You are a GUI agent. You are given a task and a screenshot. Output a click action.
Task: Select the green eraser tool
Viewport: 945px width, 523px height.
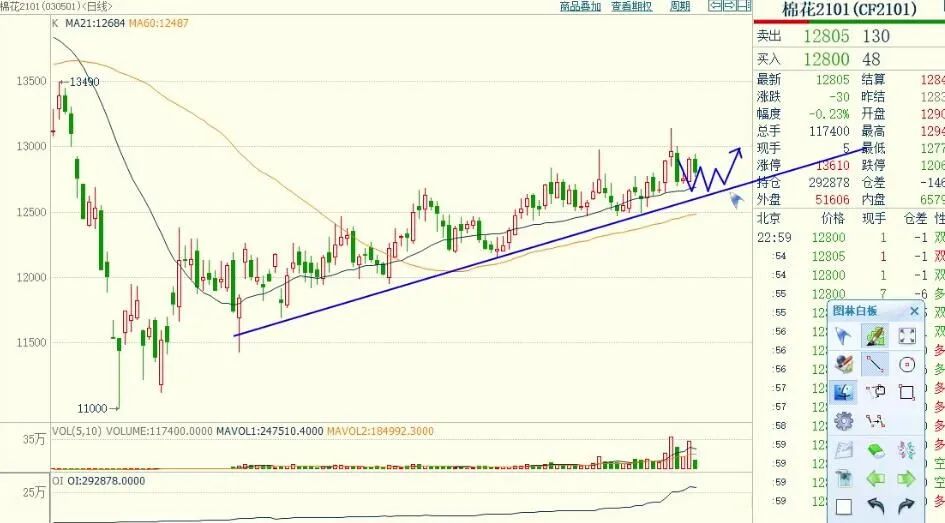874,450
